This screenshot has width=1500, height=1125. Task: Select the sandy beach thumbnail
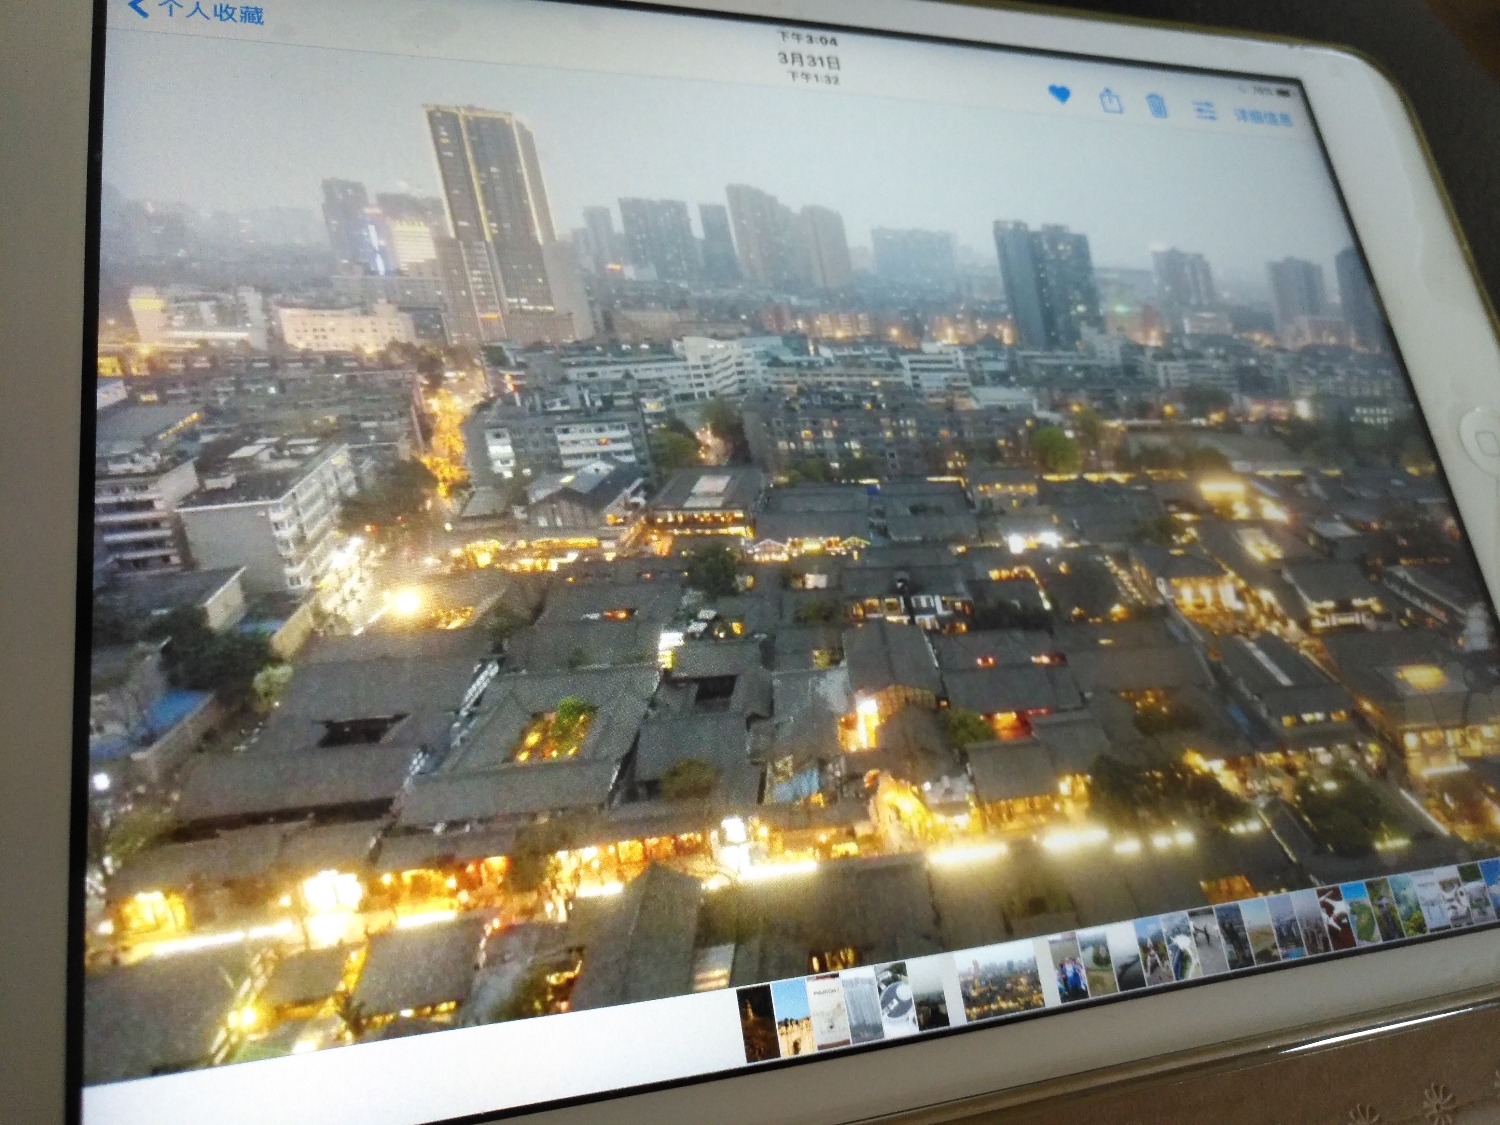coord(1261,931)
